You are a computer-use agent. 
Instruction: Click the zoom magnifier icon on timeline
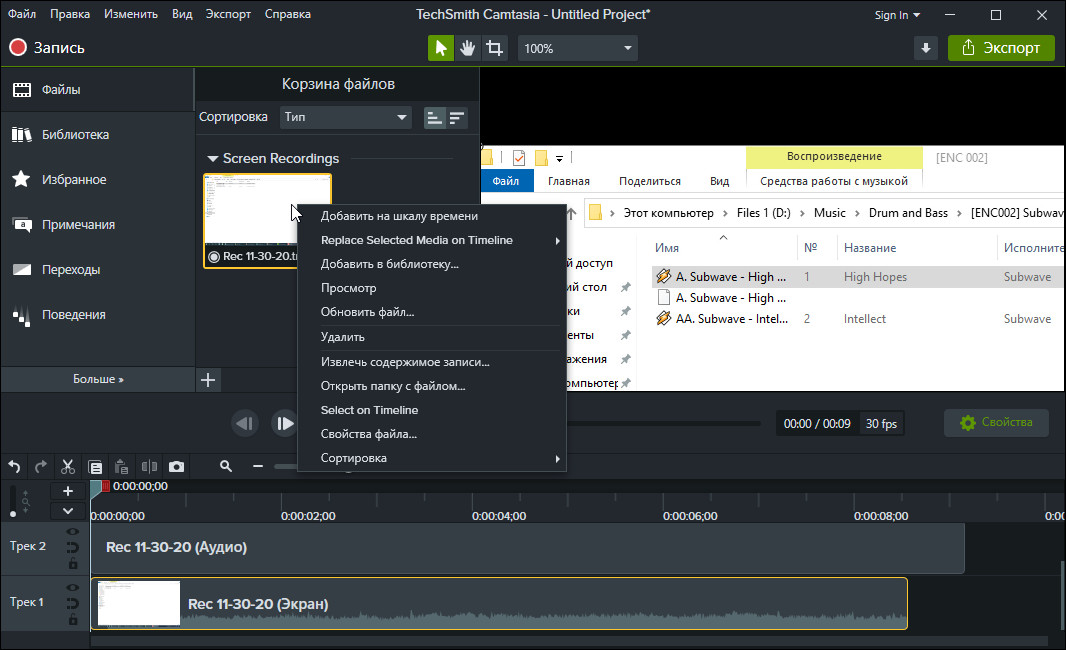226,466
